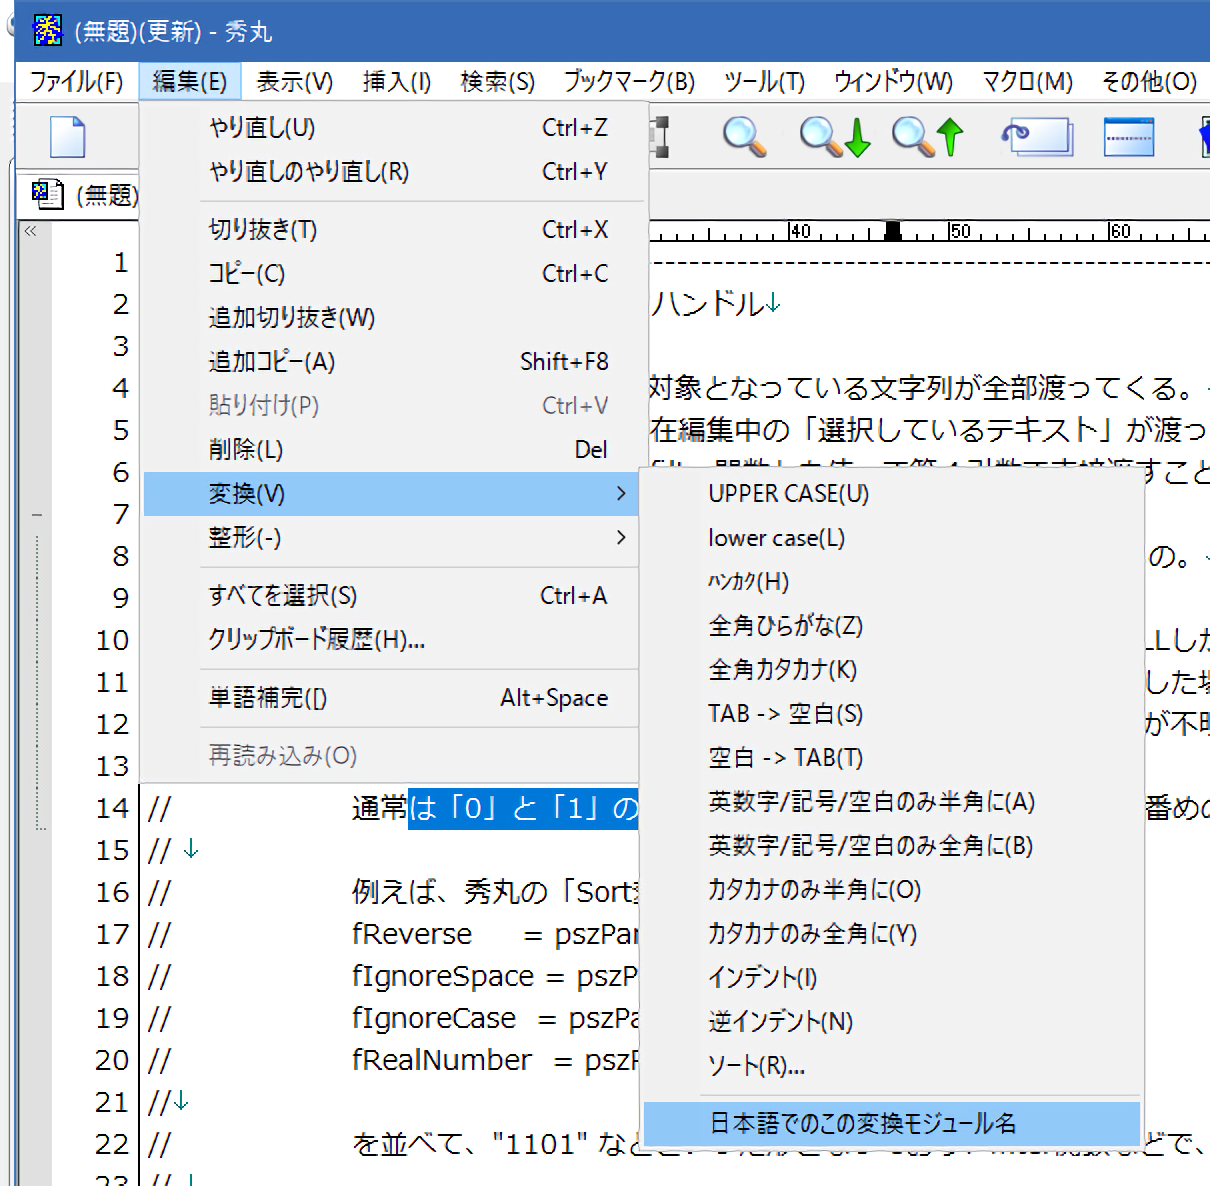
Task: Click the window switch icon with curved arrow
Action: [x=1036, y=137]
